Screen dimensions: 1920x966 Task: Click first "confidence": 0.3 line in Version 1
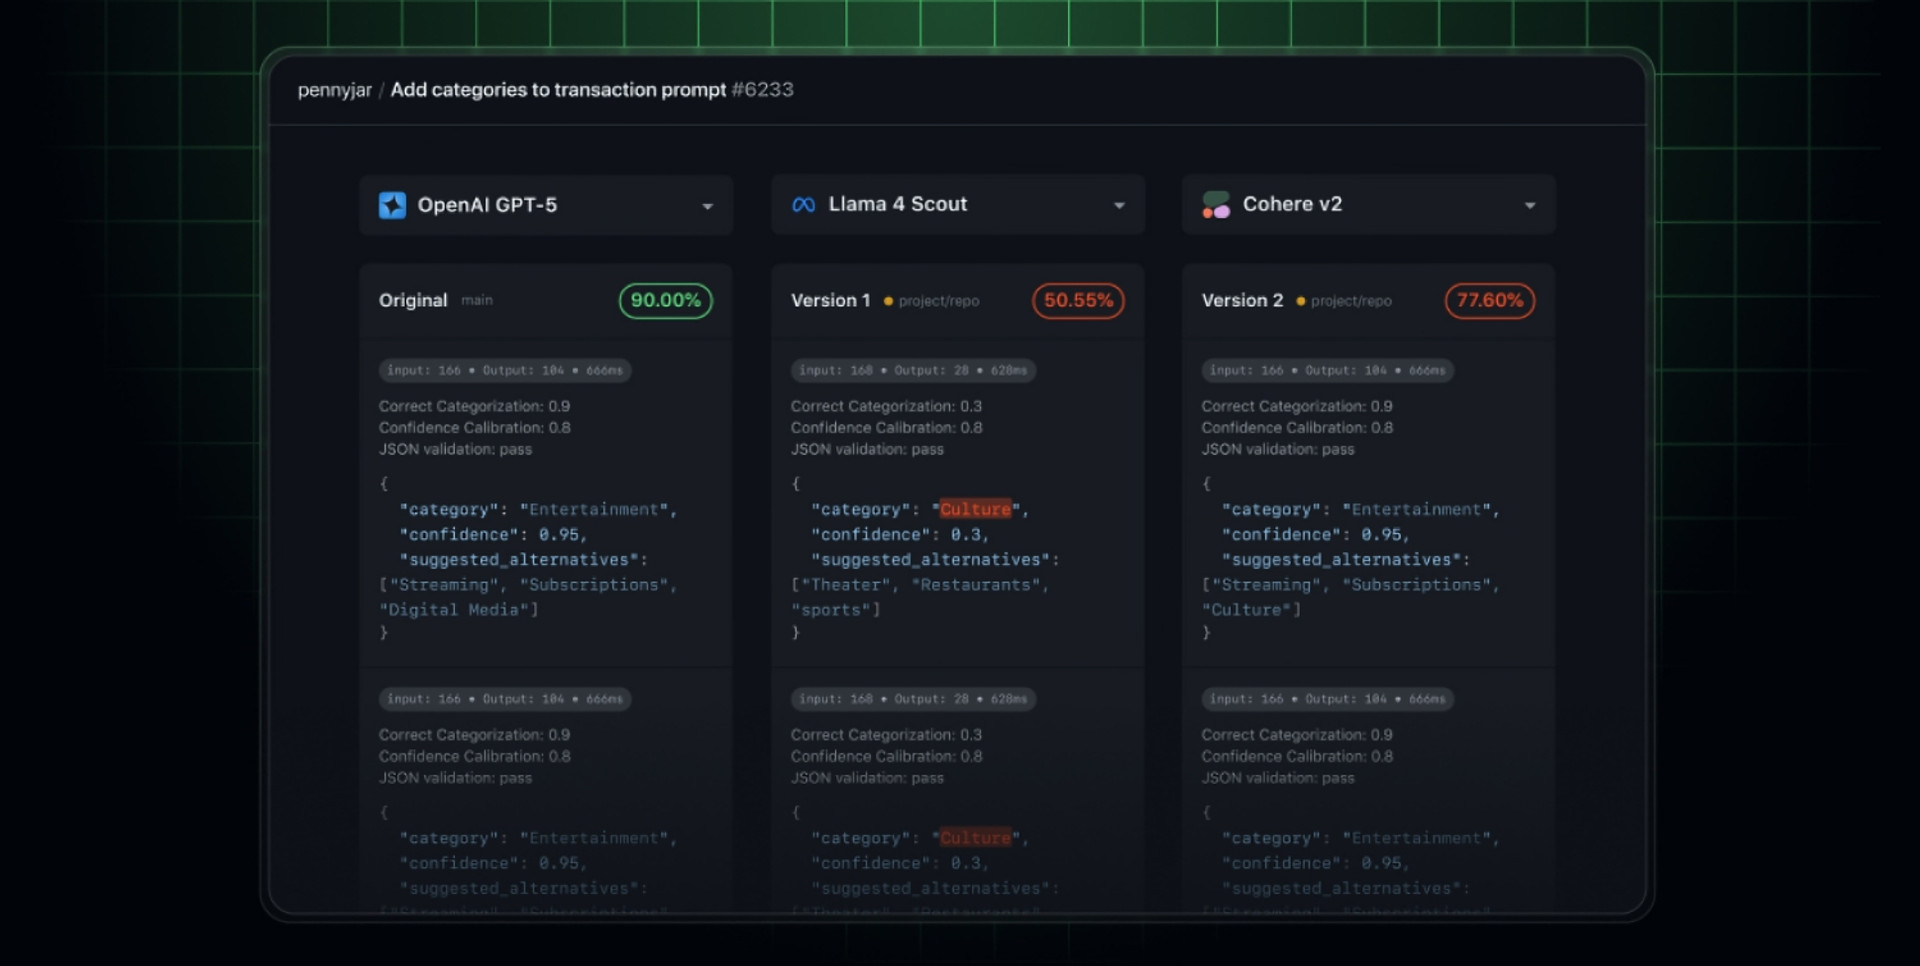point(900,535)
